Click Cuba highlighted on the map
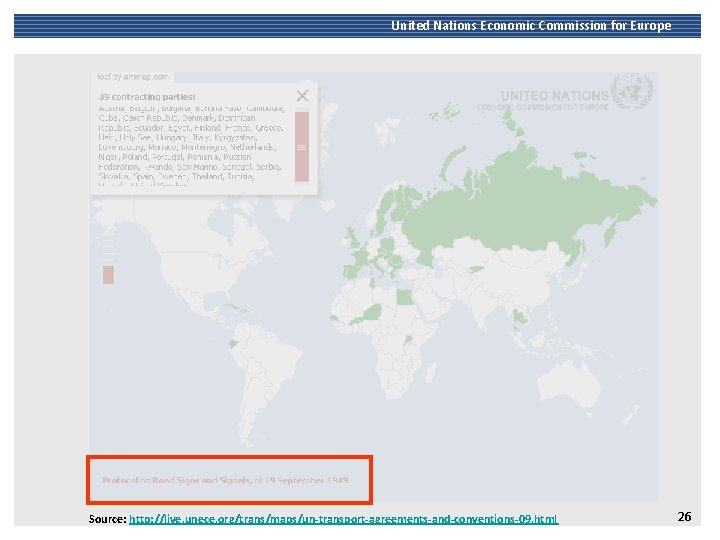This screenshot has width=720, height=540. click(x=236, y=307)
